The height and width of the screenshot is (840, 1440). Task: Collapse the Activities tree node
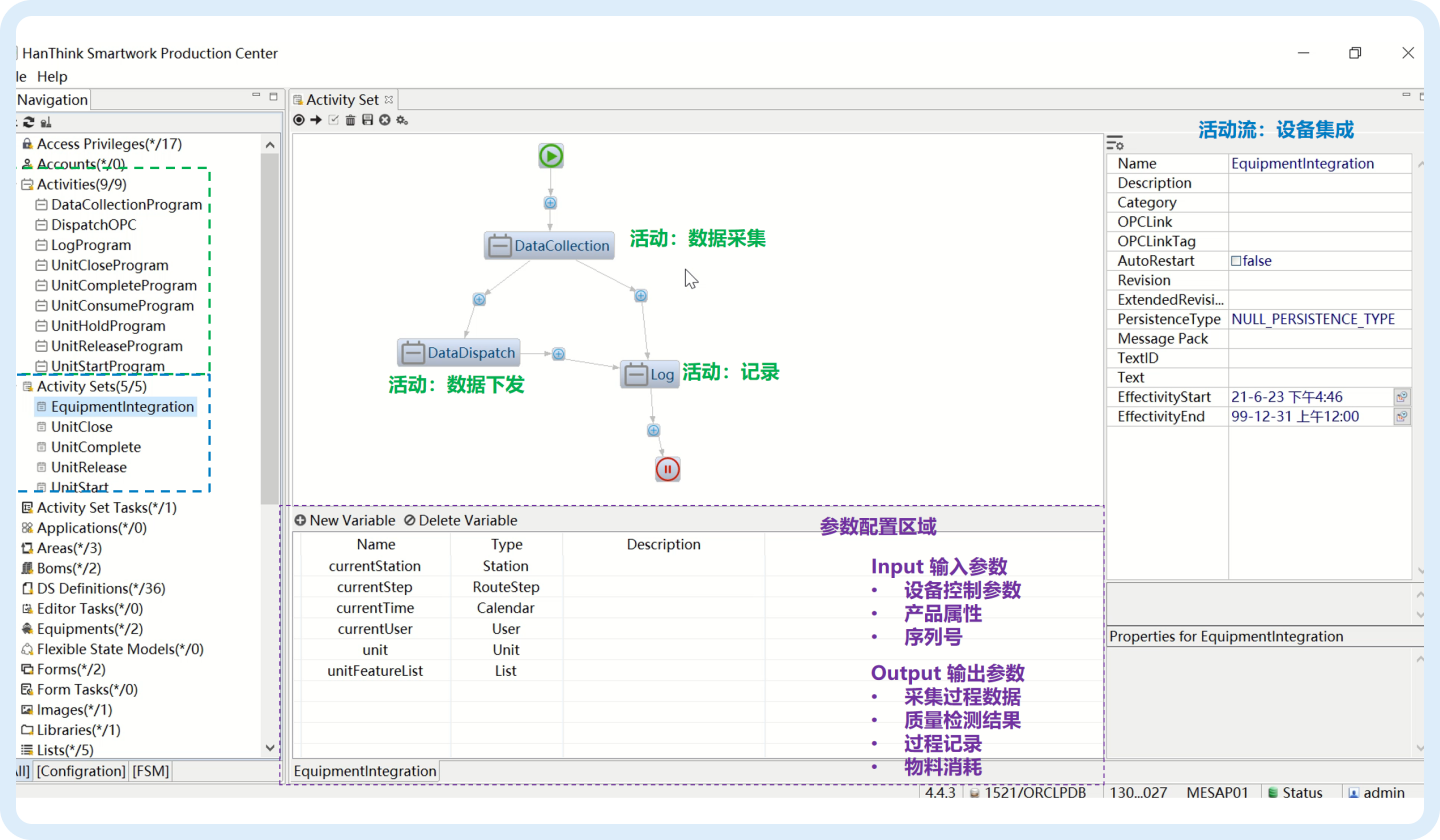(27, 185)
